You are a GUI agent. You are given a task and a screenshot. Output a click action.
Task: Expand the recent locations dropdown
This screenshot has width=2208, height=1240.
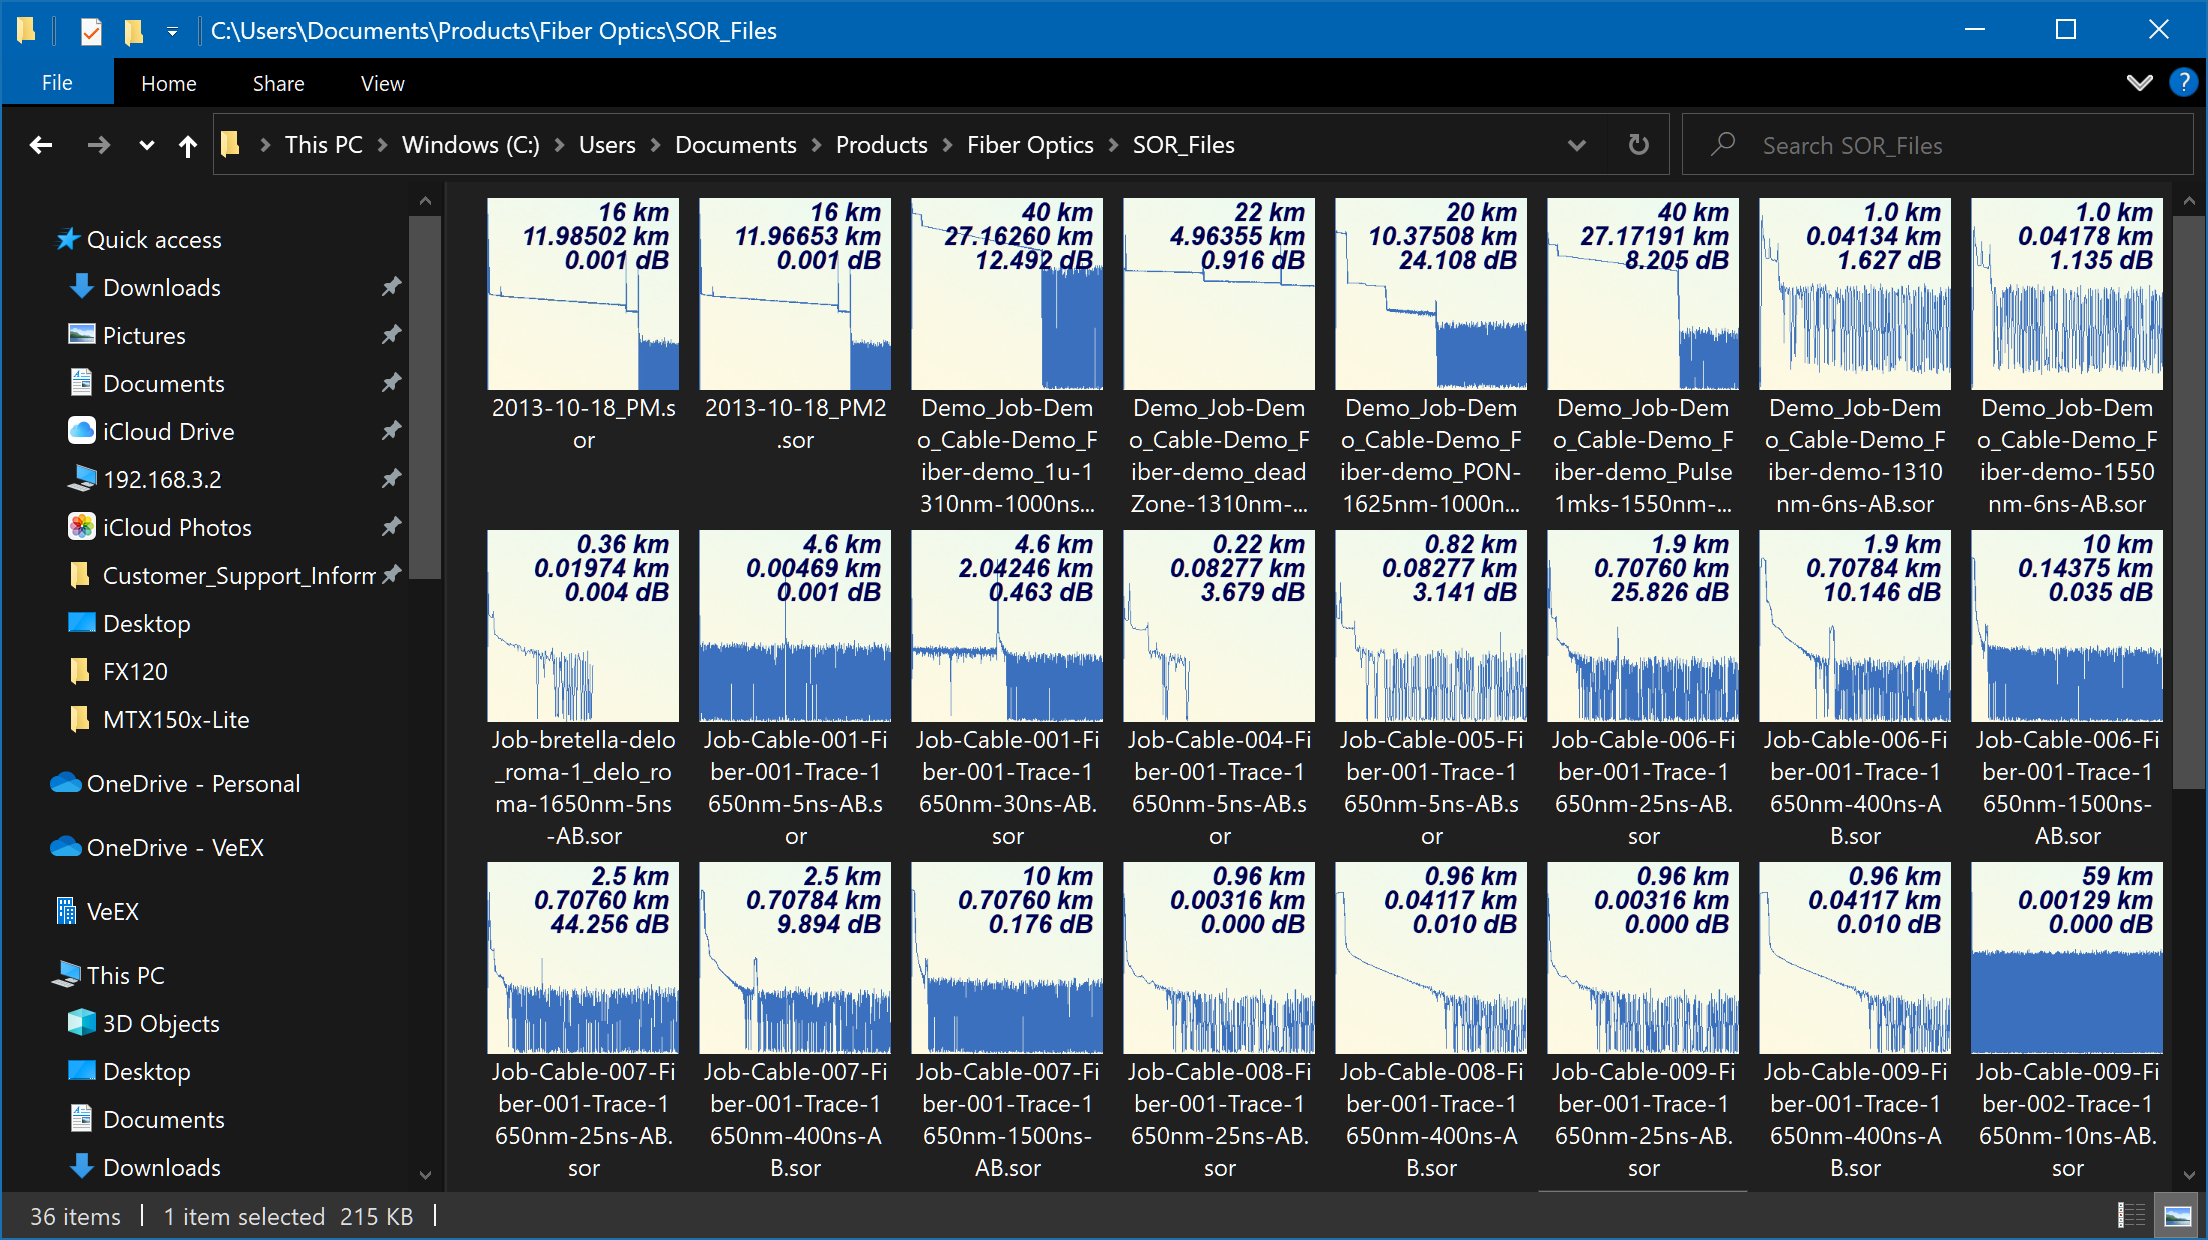coord(146,146)
